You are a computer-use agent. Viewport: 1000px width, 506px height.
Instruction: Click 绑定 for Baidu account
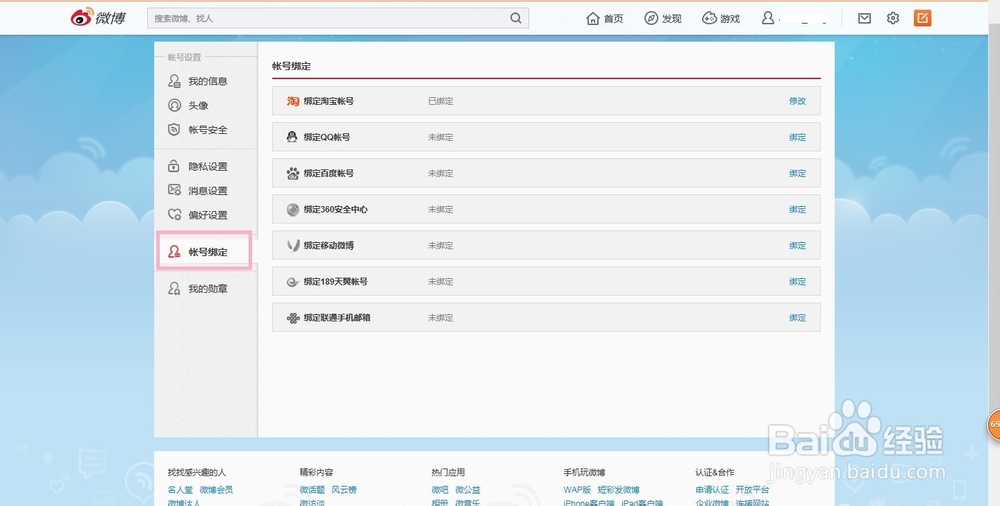pos(797,173)
